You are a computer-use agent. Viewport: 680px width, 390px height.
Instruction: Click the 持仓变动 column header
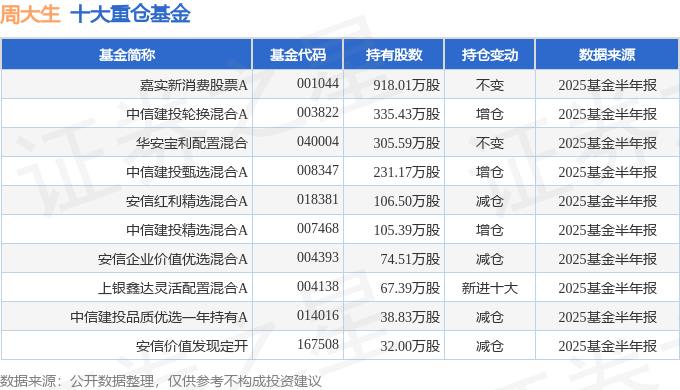point(490,55)
